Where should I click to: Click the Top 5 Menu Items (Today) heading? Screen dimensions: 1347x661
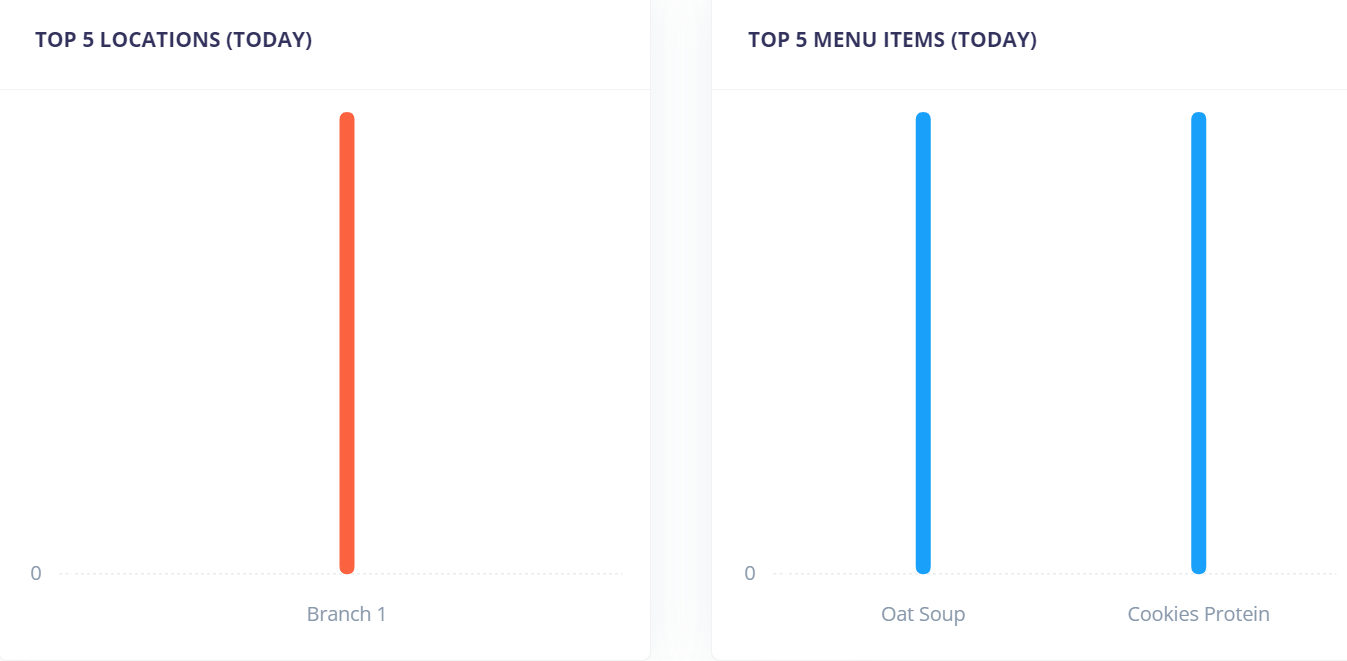tap(892, 40)
